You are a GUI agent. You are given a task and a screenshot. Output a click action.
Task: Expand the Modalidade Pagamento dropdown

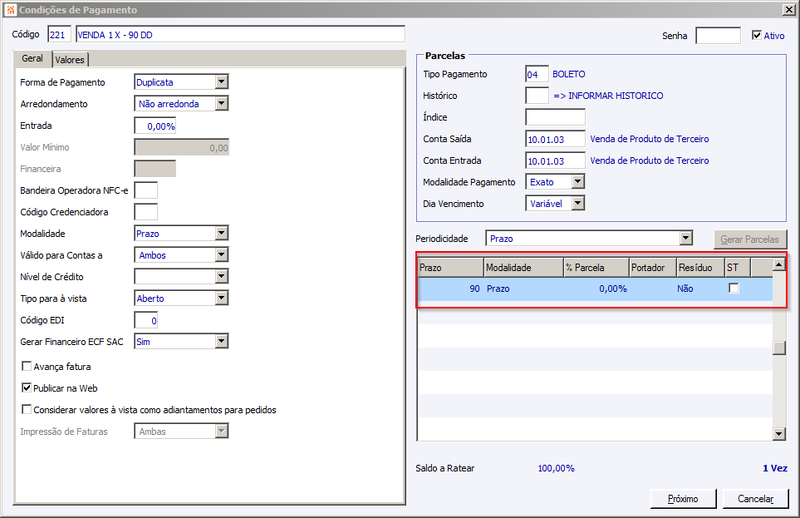[578, 182]
